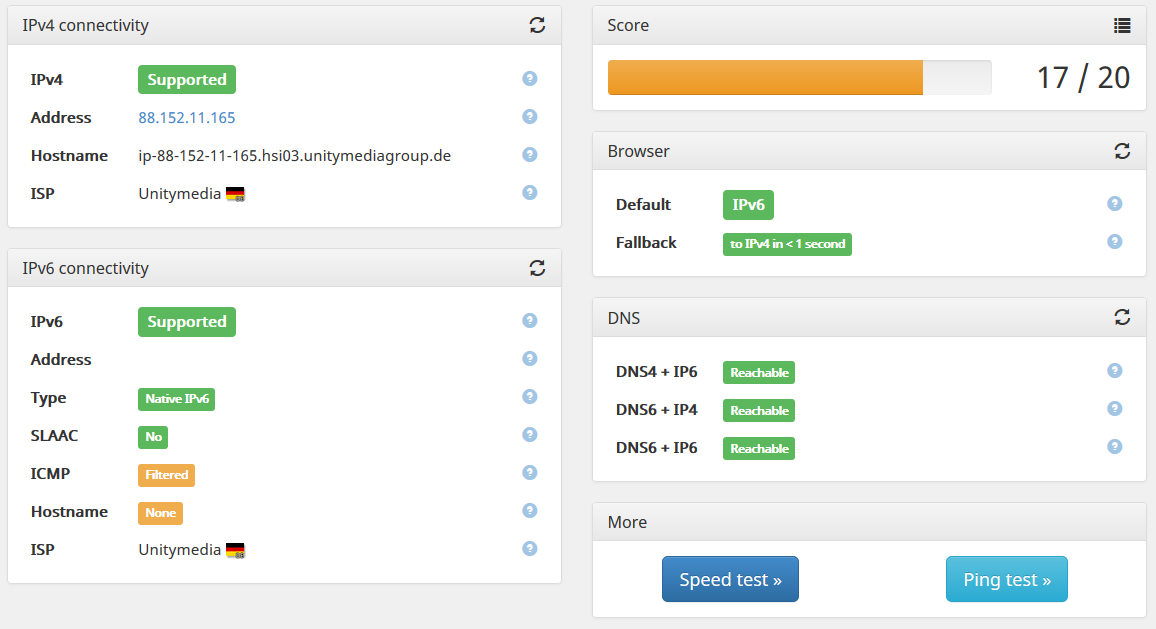Viewport: 1156px width, 629px height.
Task: Click help icon for IPv4 Hostname
Action: [530, 155]
